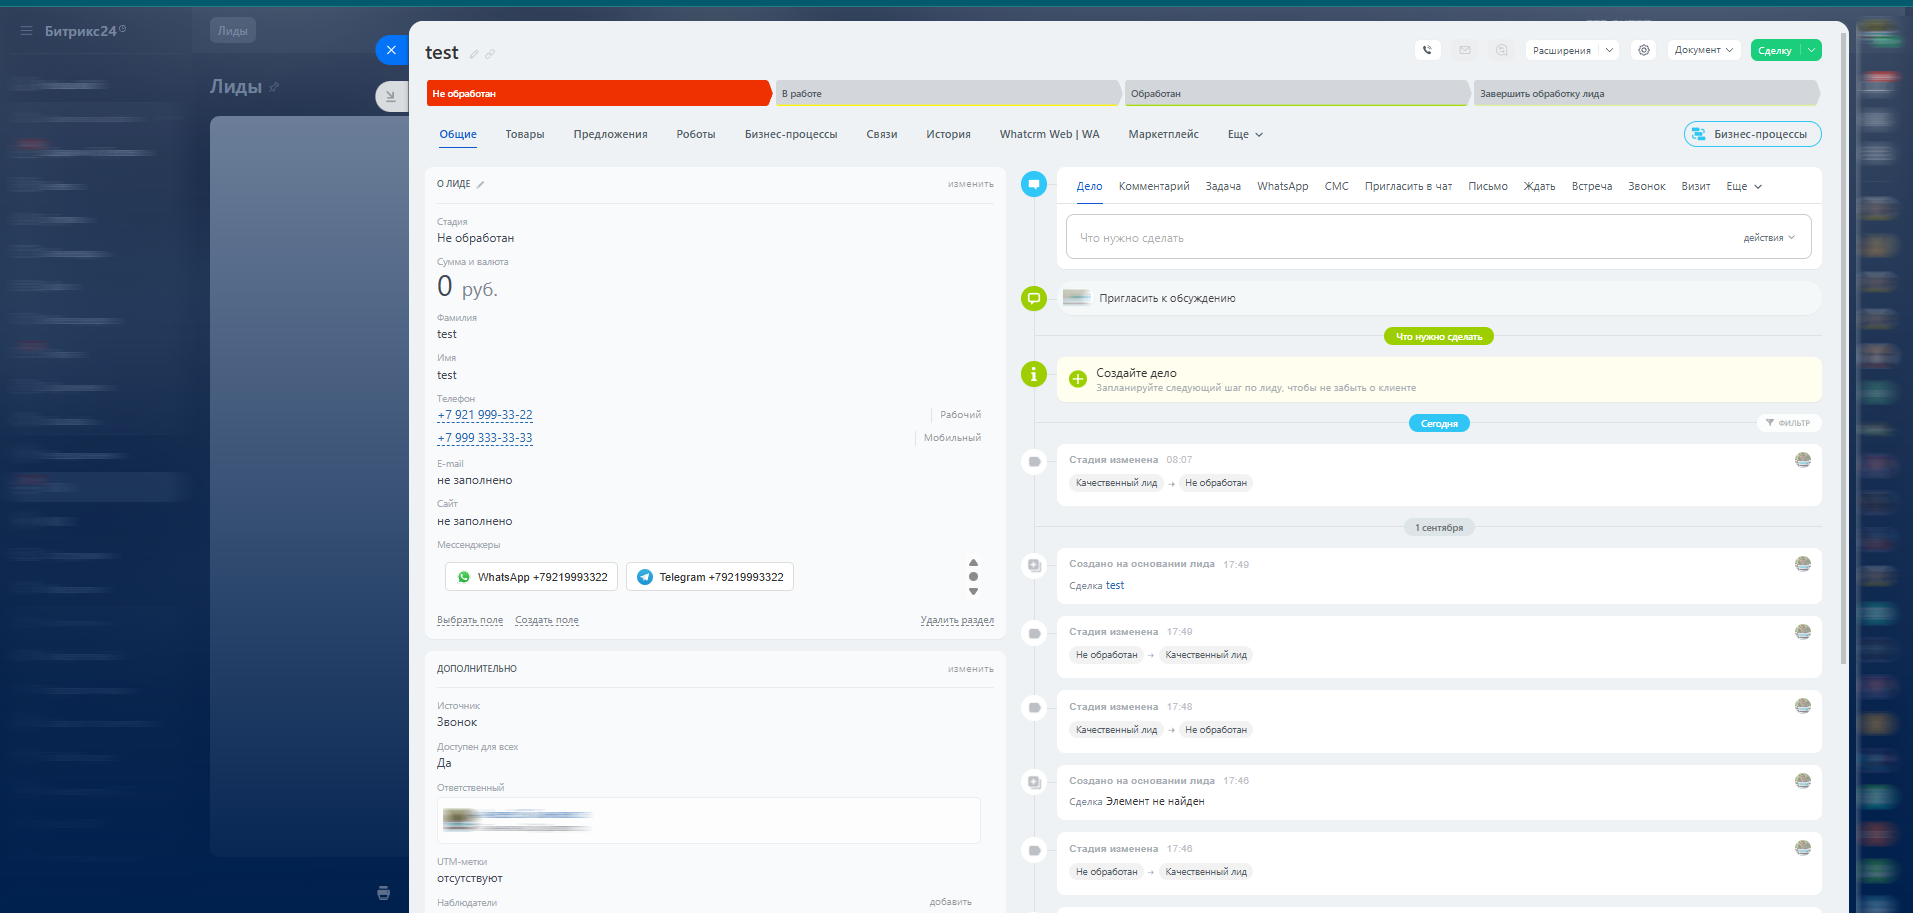The width and height of the screenshot is (1913, 913).
Task: Open the ФИЛЬТР timeline filter
Action: tap(1788, 423)
